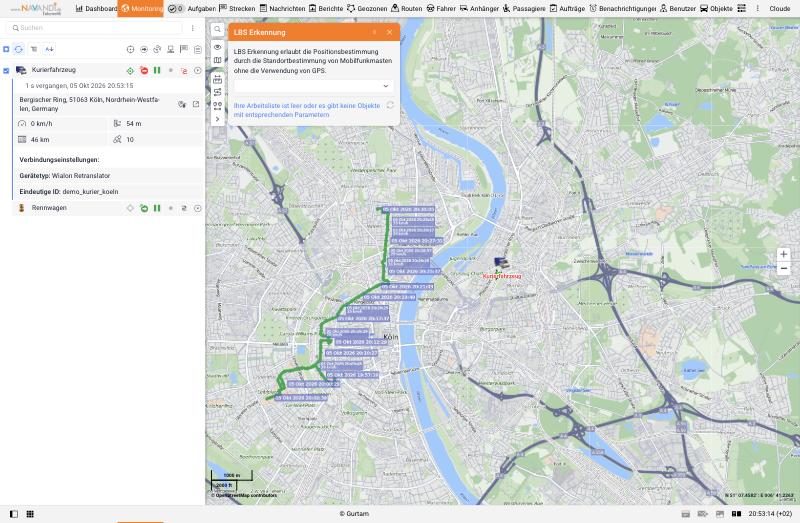
Task: Click the Suchen search field
Action: point(94,28)
